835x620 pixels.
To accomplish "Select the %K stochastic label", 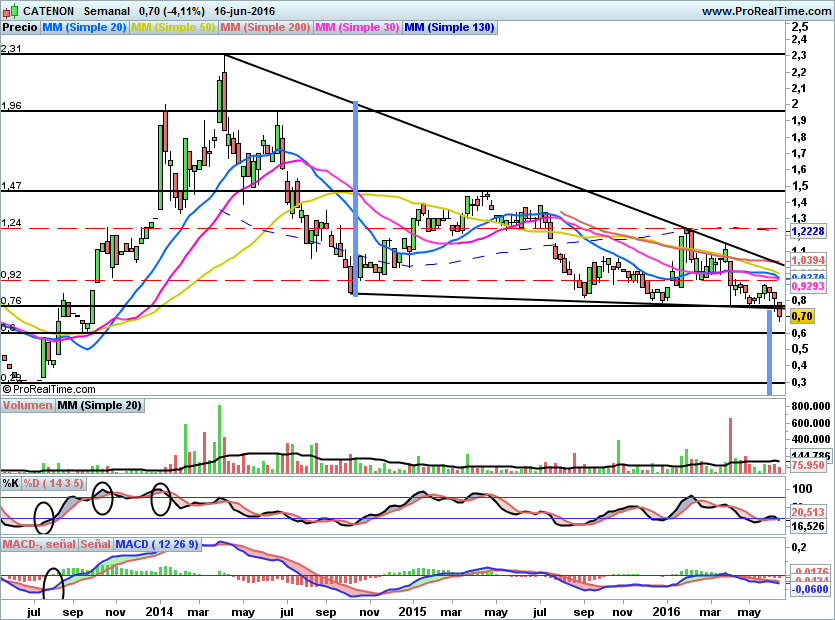I will click(x=11, y=483).
